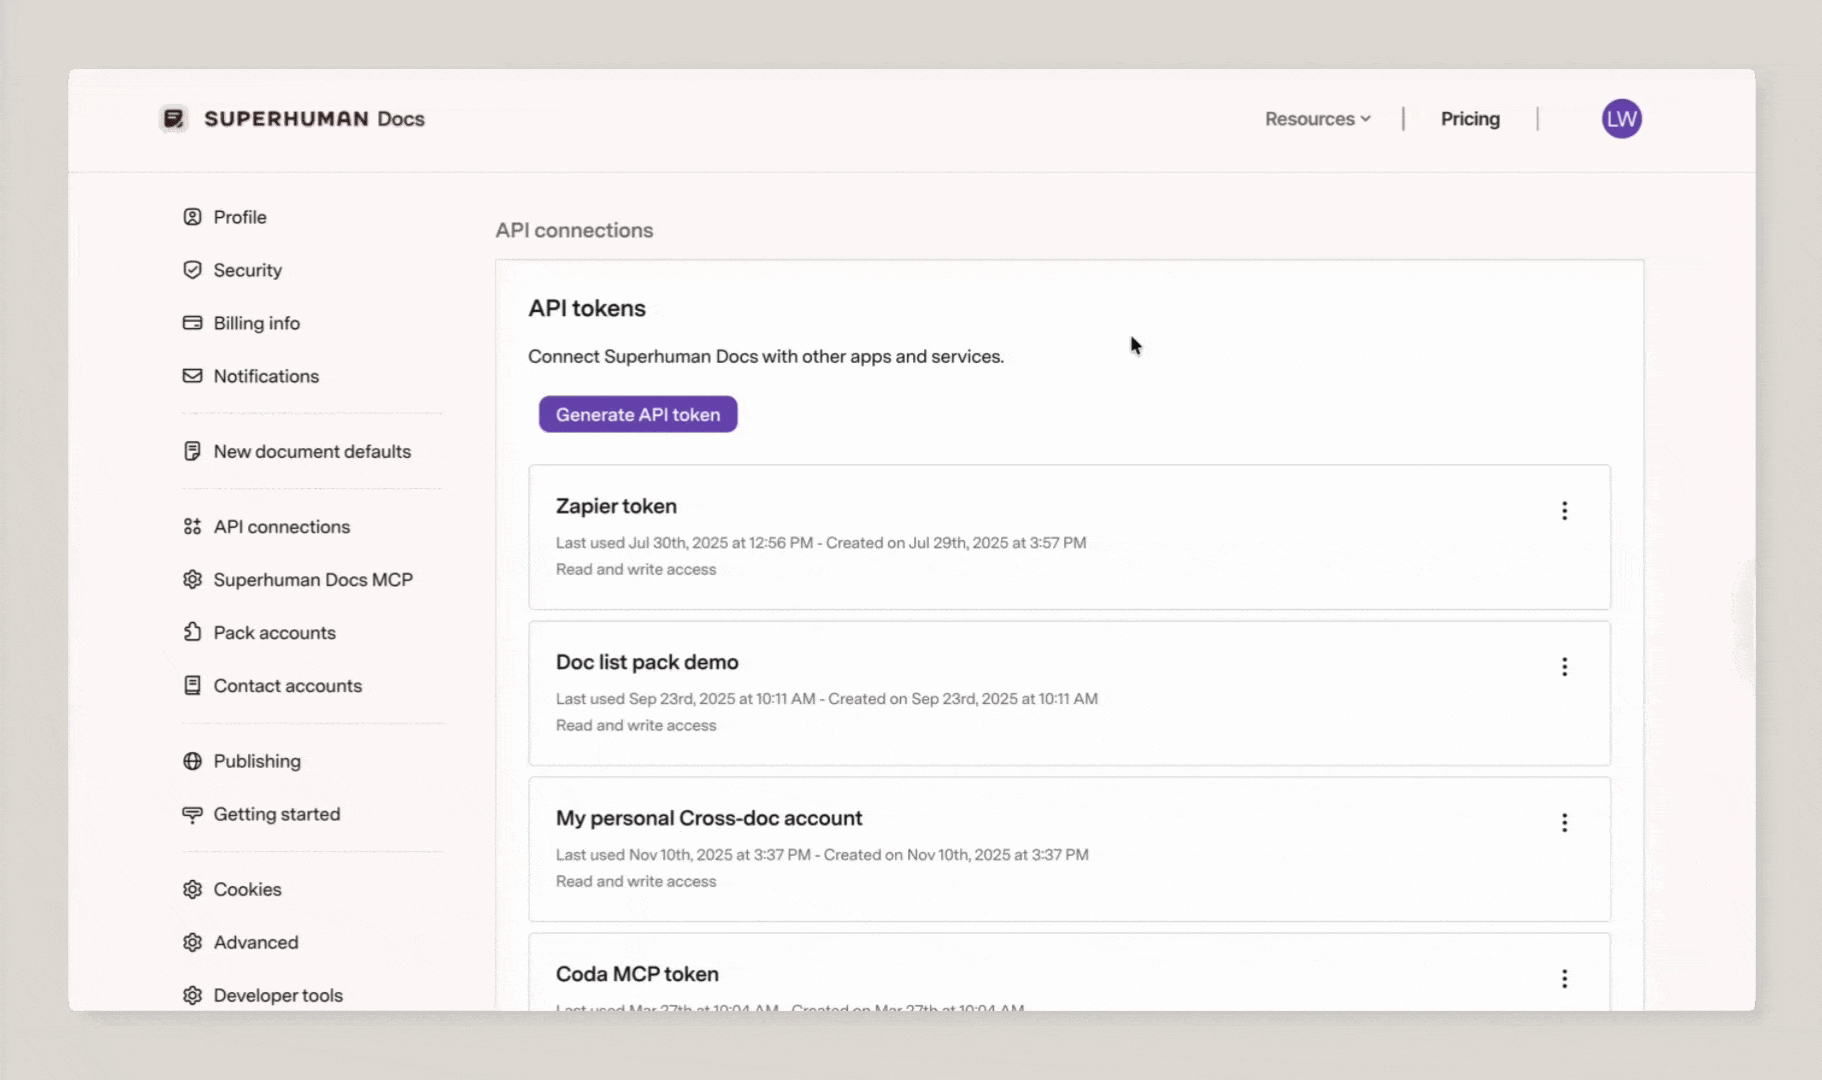
Task: Click Doc list pack demo access text
Action: 636,725
